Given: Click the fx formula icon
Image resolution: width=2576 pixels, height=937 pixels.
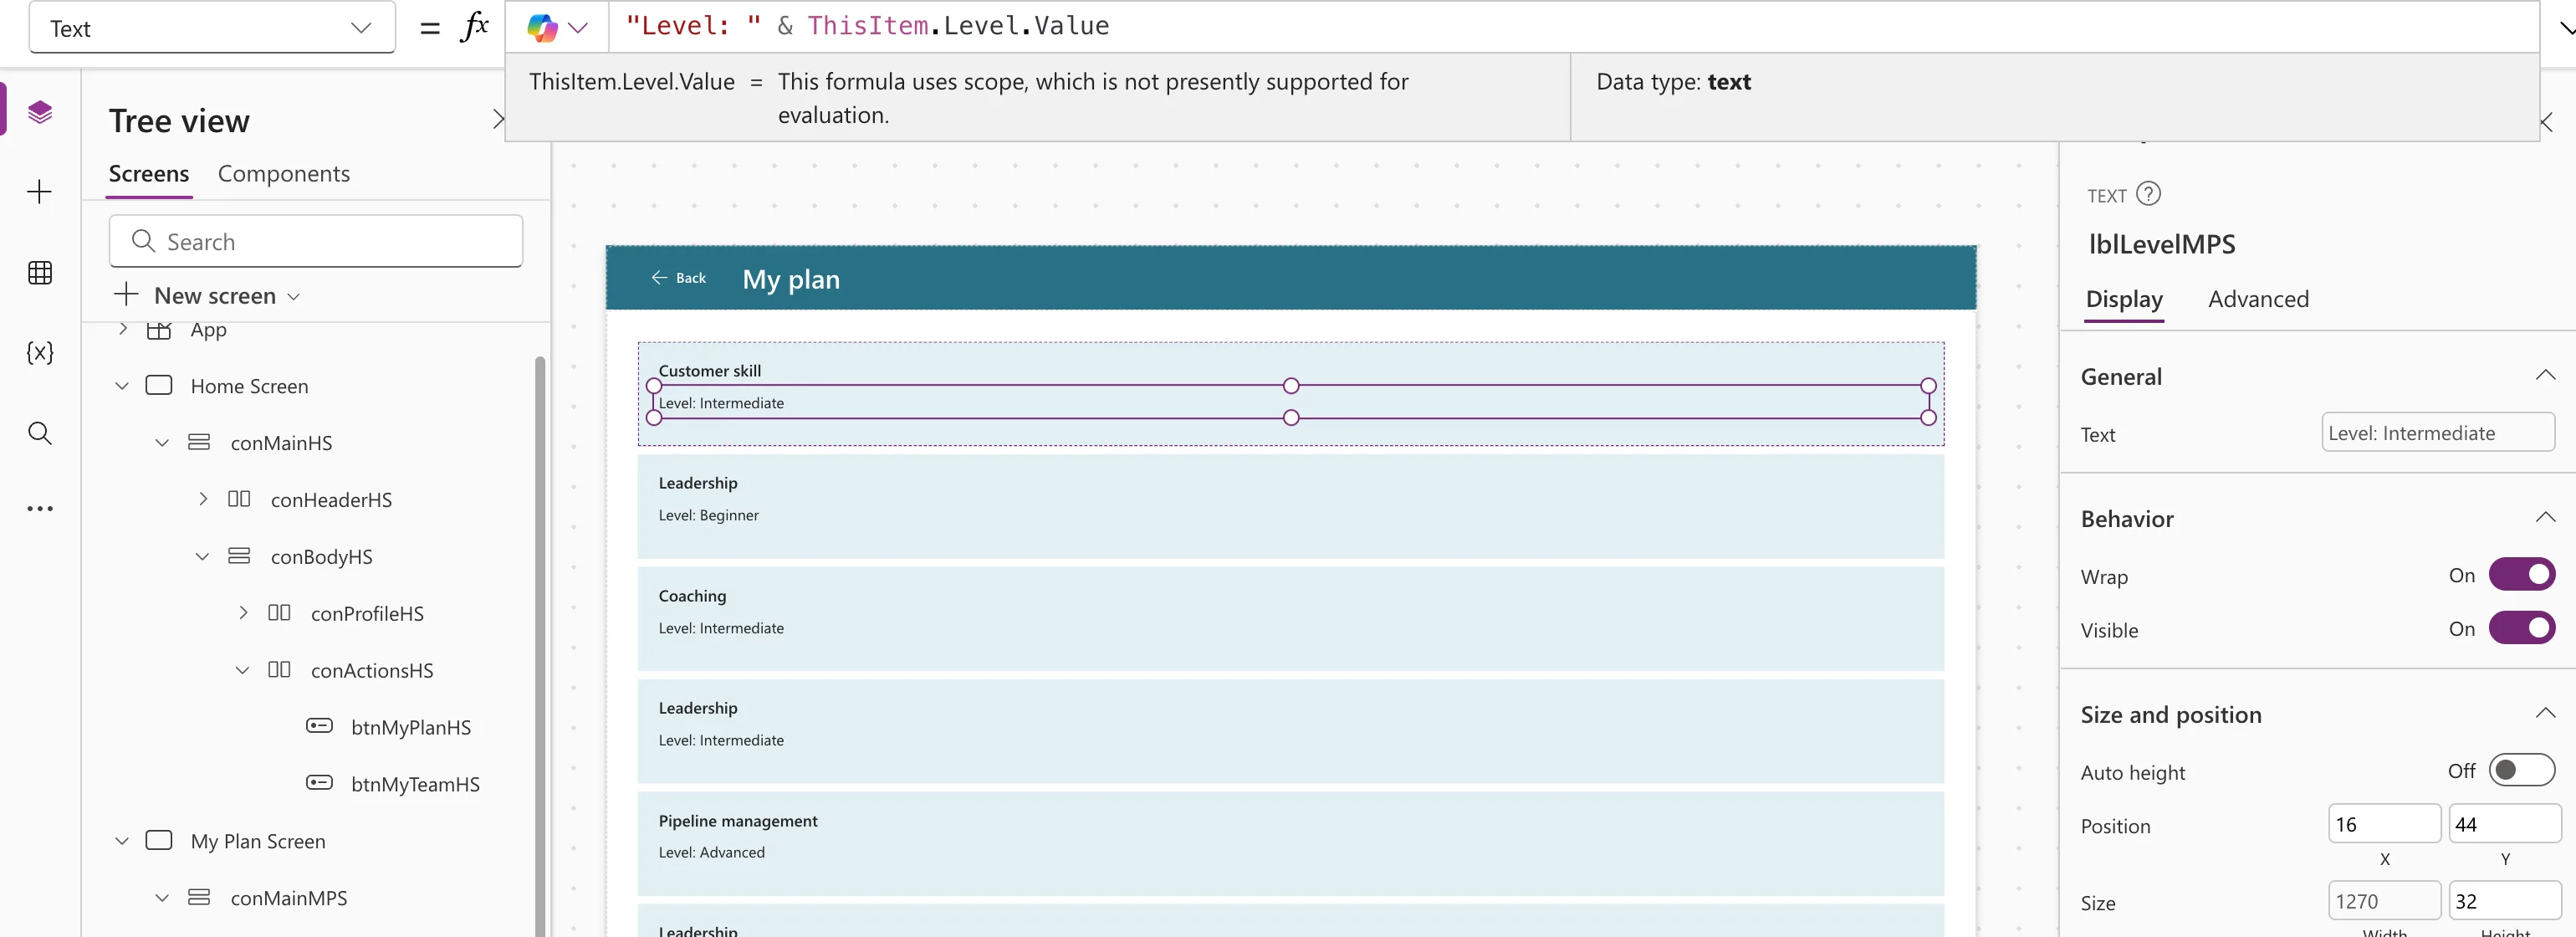Looking at the screenshot, I should tap(474, 27).
